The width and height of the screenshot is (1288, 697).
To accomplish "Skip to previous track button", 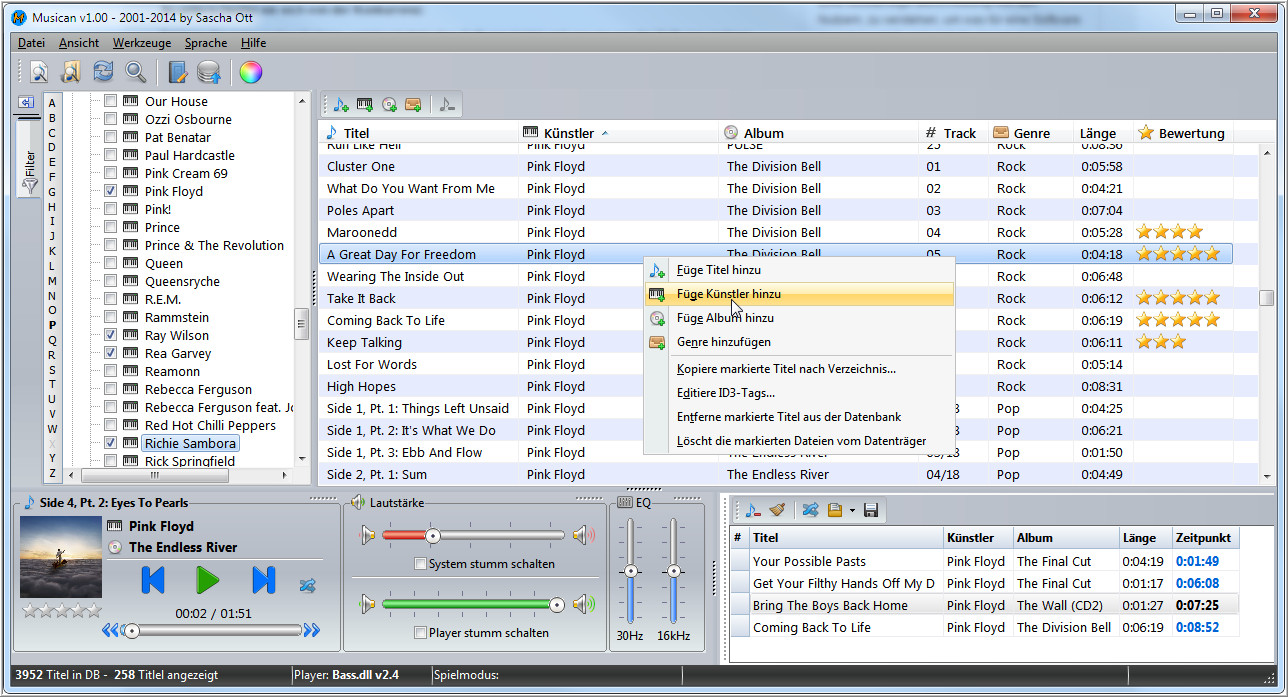I will click(x=152, y=580).
